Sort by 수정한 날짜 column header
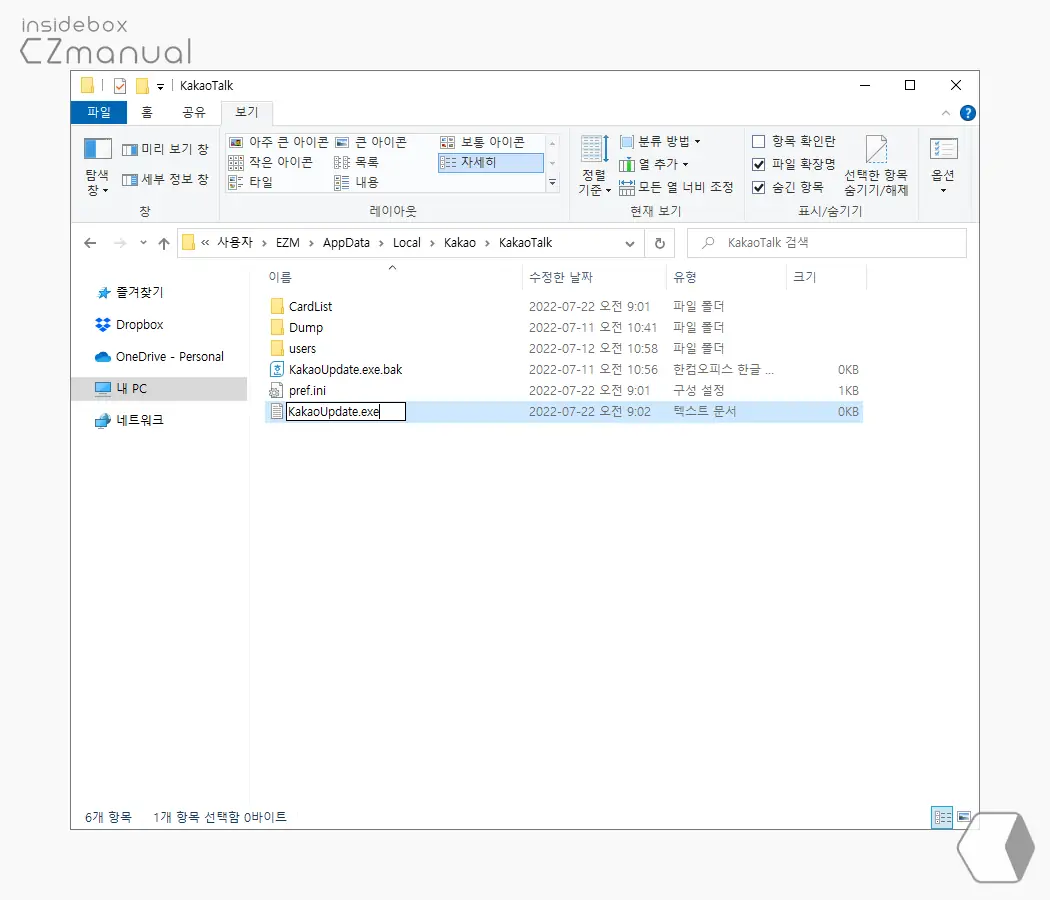 (x=595, y=277)
